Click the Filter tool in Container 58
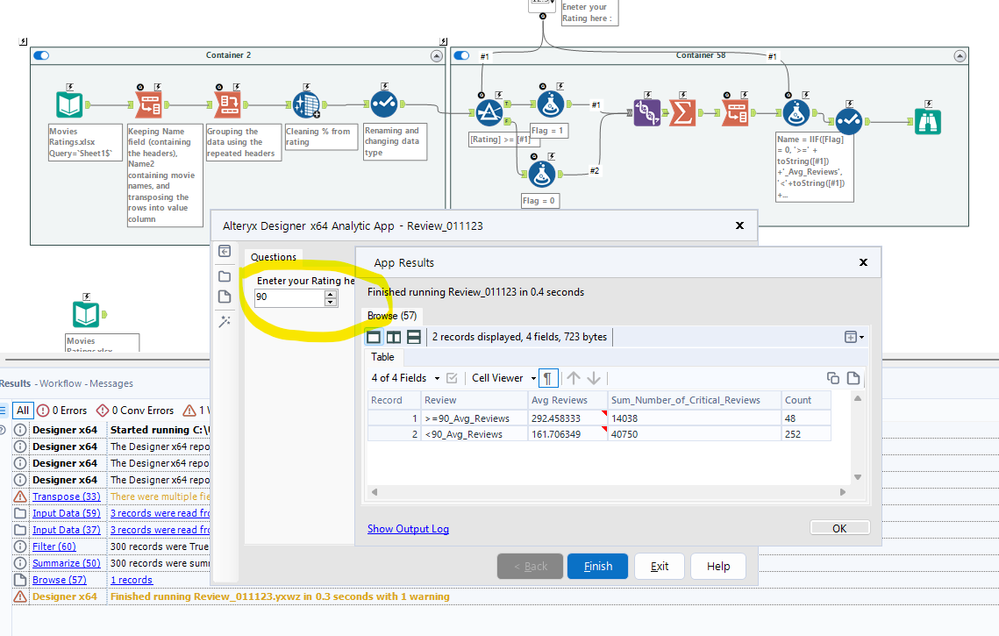999x636 pixels. tap(489, 111)
